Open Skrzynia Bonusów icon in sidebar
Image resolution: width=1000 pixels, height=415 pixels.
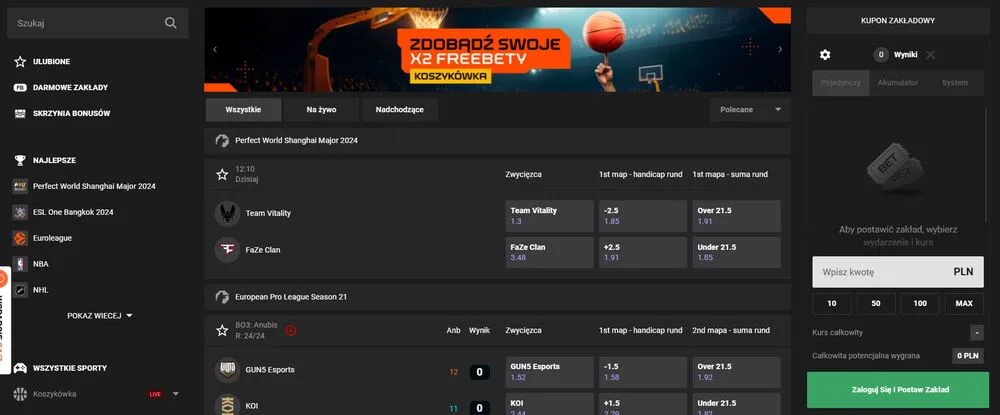20,113
